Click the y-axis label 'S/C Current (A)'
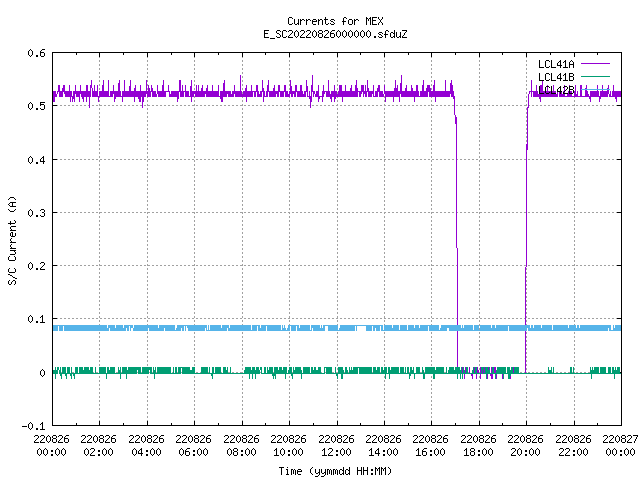Viewport: 640px width, 480px height. 12,240
